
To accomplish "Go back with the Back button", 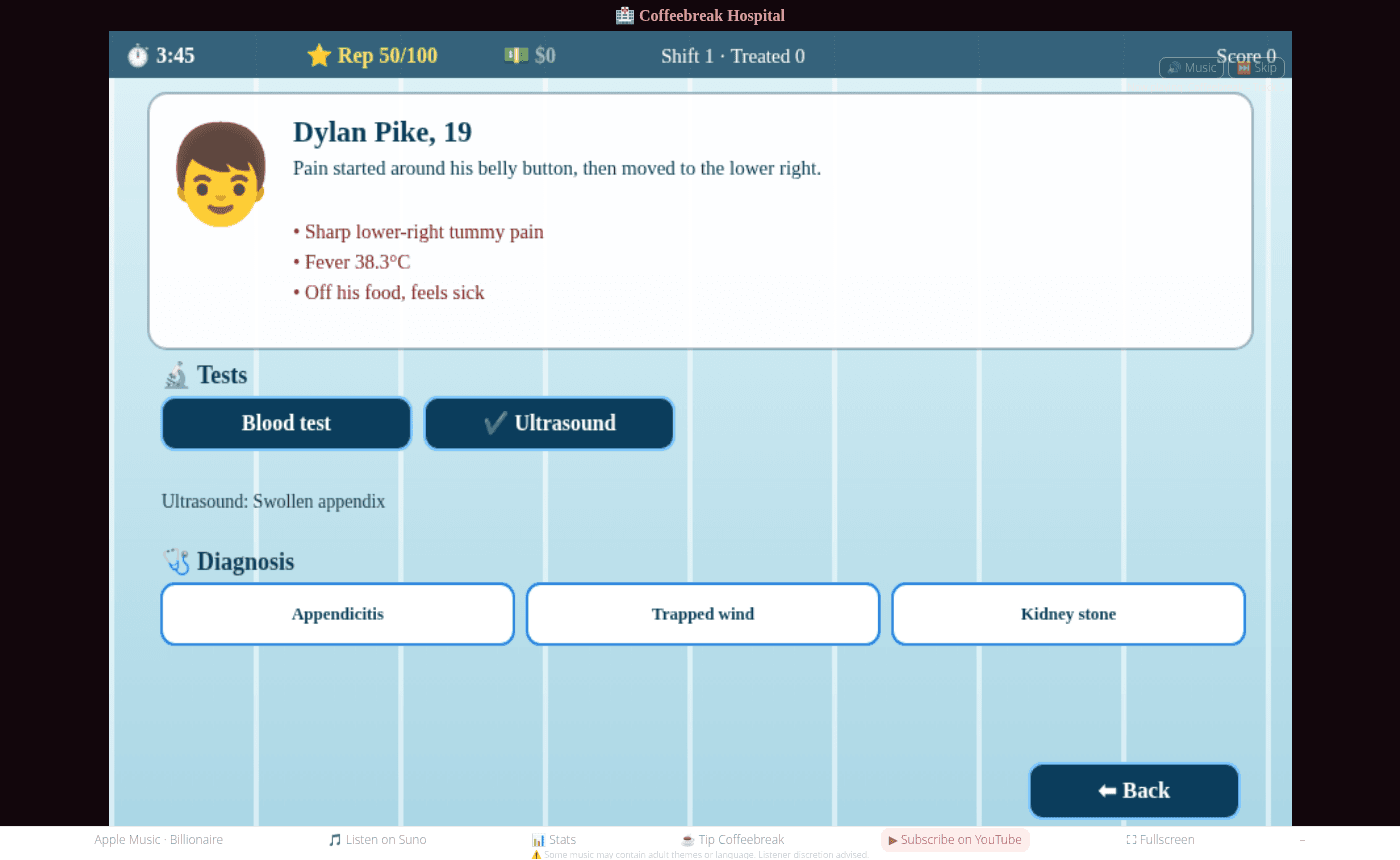I will (1134, 791).
